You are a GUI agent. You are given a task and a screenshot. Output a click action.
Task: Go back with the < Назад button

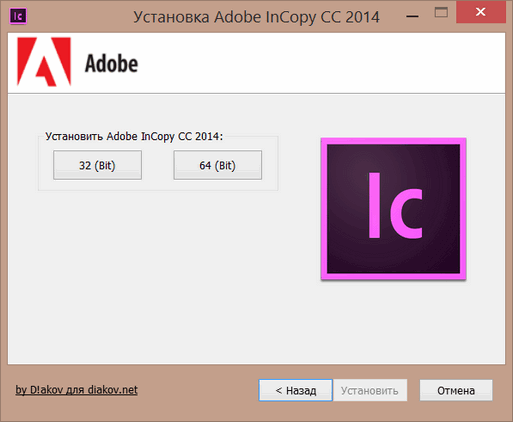(296, 390)
